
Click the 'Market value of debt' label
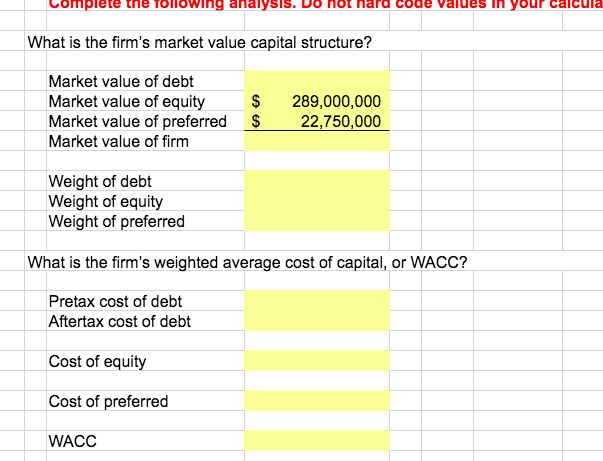click(121, 82)
